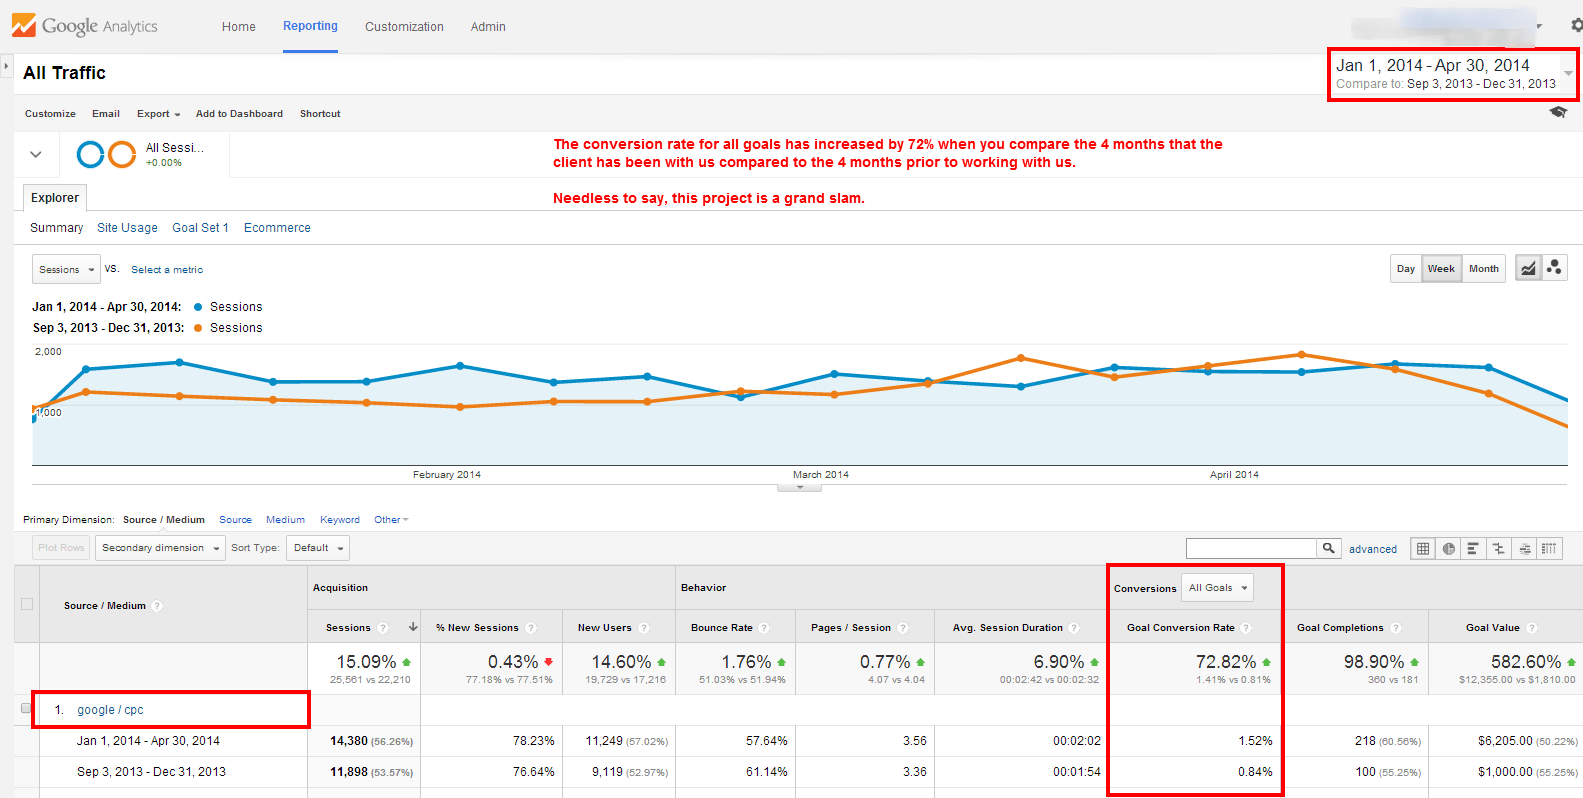Select the data table view icon
The image size is (1583, 798).
point(1423,548)
